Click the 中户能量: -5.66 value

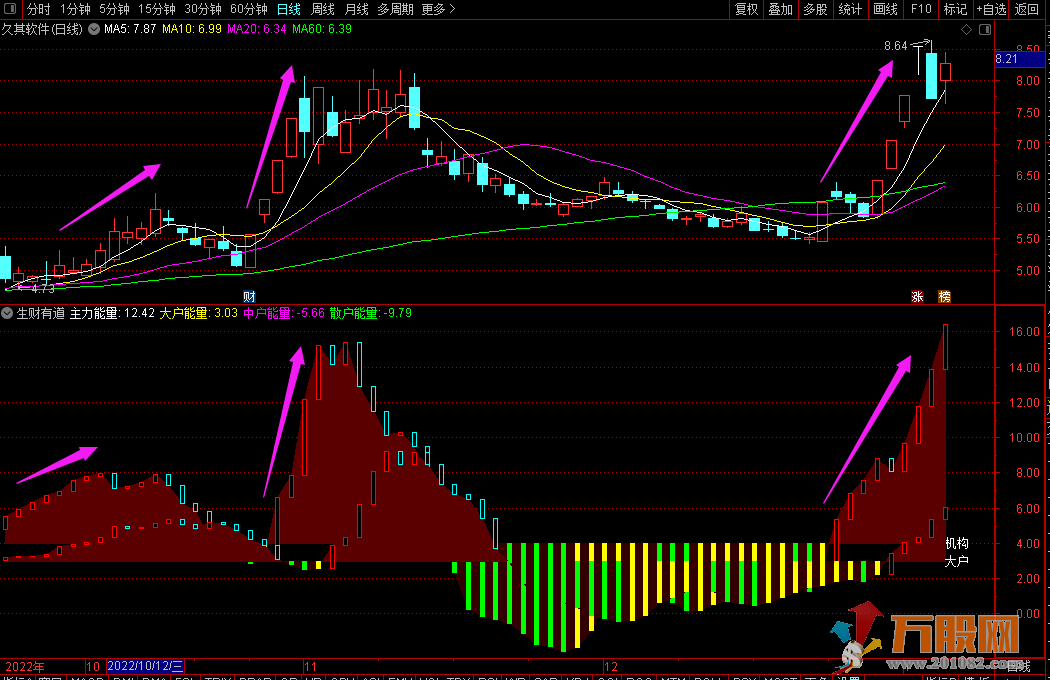(x=284, y=313)
